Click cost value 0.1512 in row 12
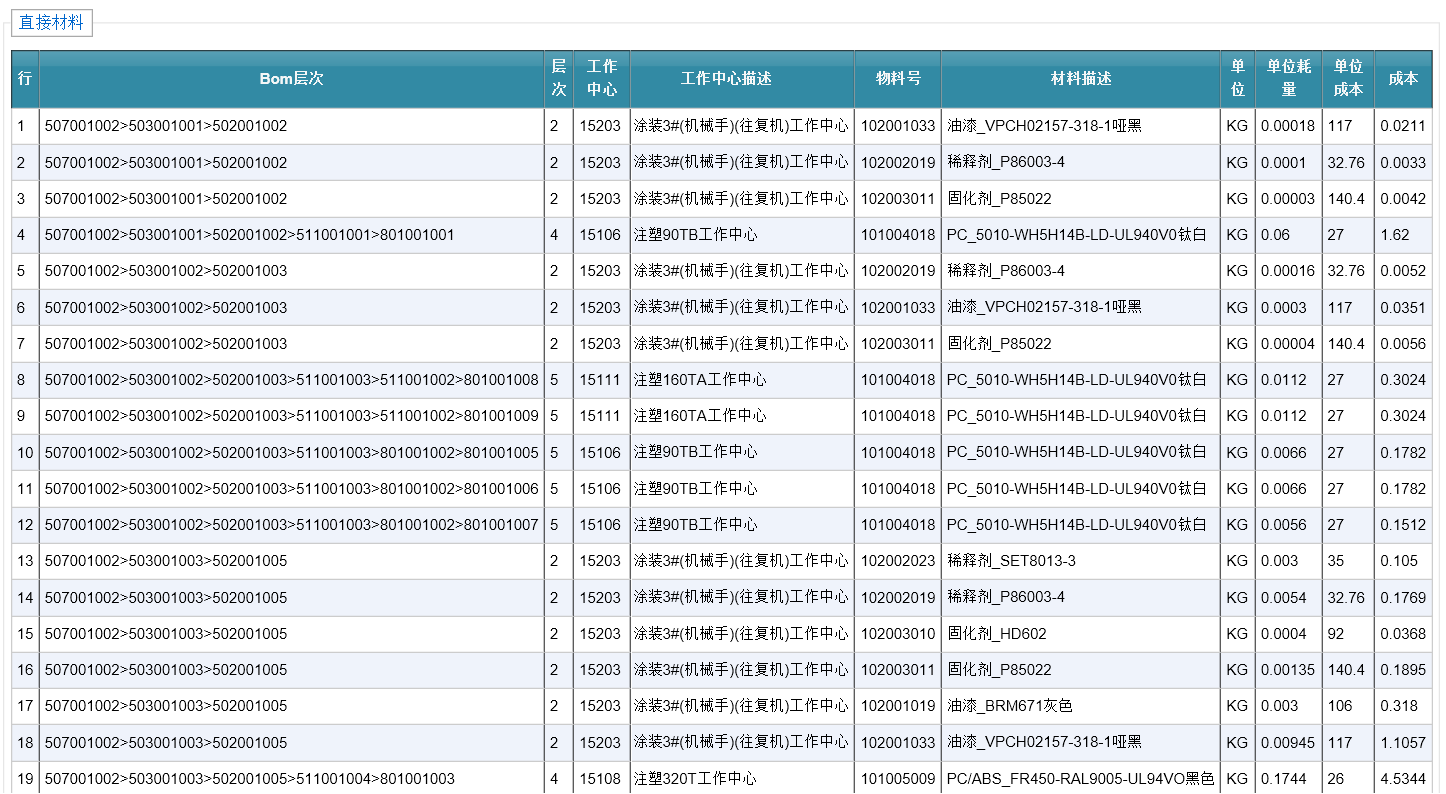 coord(1403,525)
